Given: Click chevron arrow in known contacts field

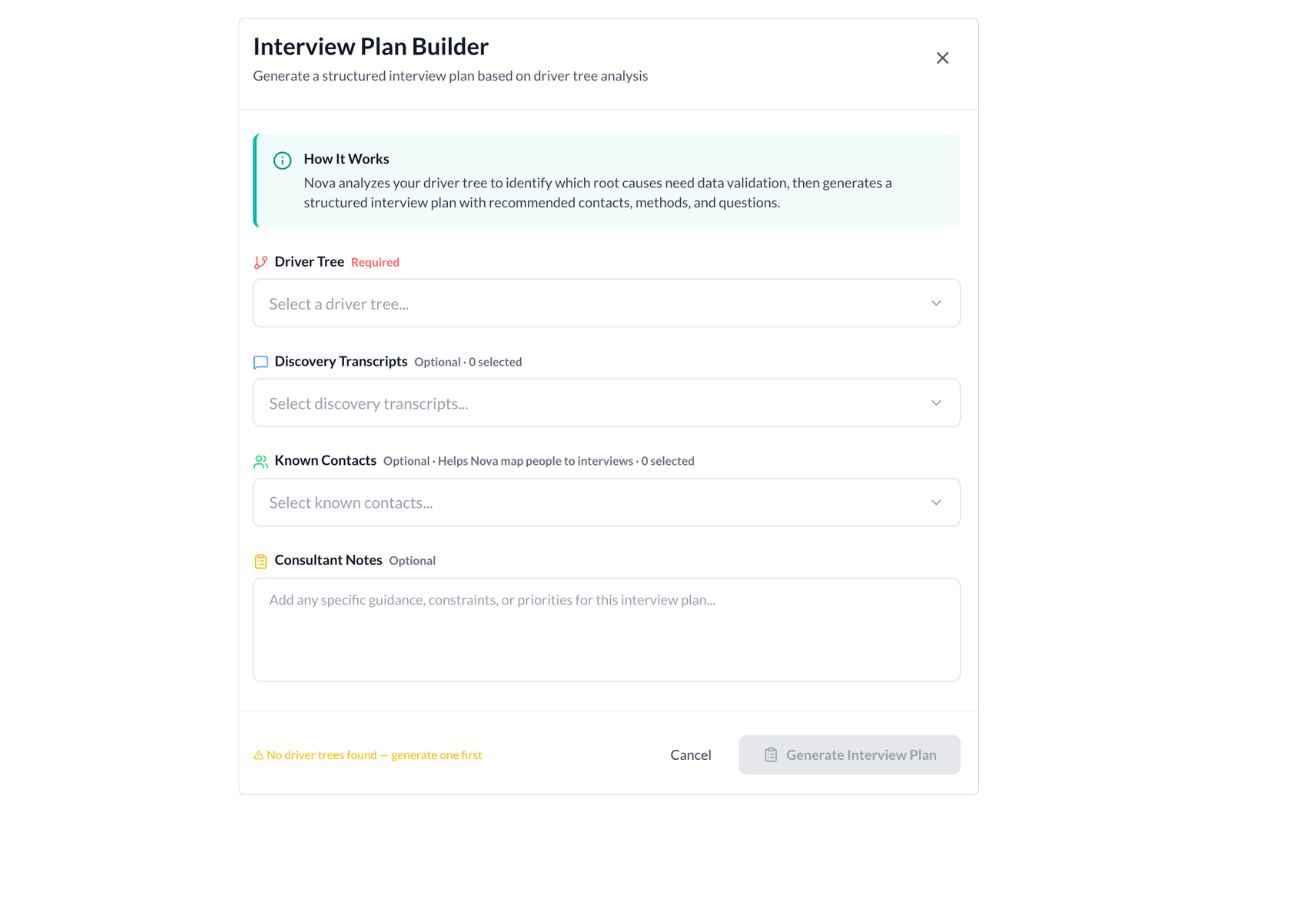Looking at the screenshot, I should [x=936, y=502].
